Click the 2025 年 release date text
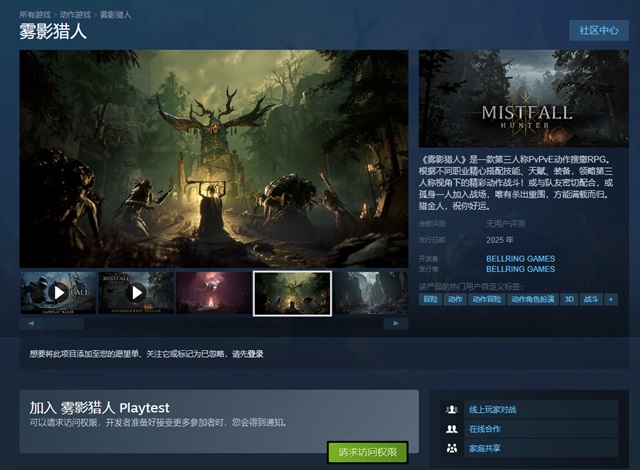Image resolution: width=640 pixels, height=470 pixels. [500, 240]
